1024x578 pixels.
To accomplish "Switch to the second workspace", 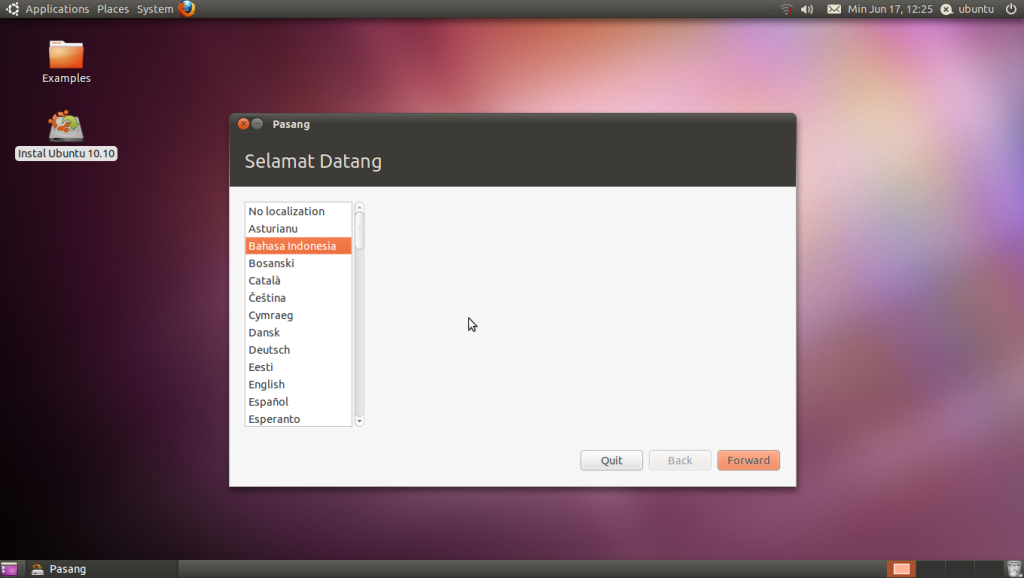I will coord(930,569).
